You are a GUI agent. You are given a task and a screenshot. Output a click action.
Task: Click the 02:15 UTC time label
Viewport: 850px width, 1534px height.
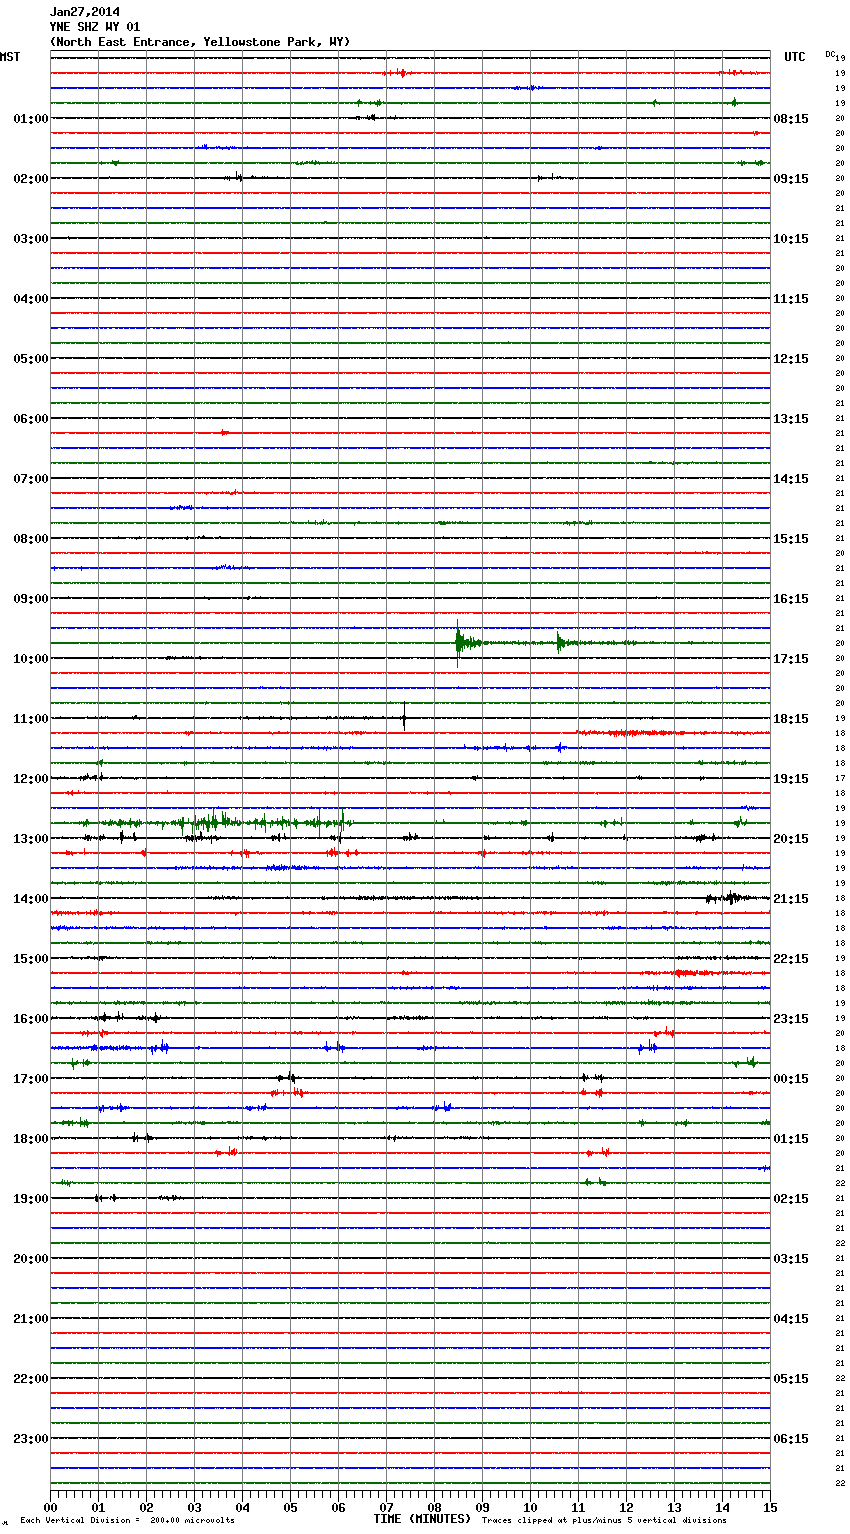point(791,1199)
